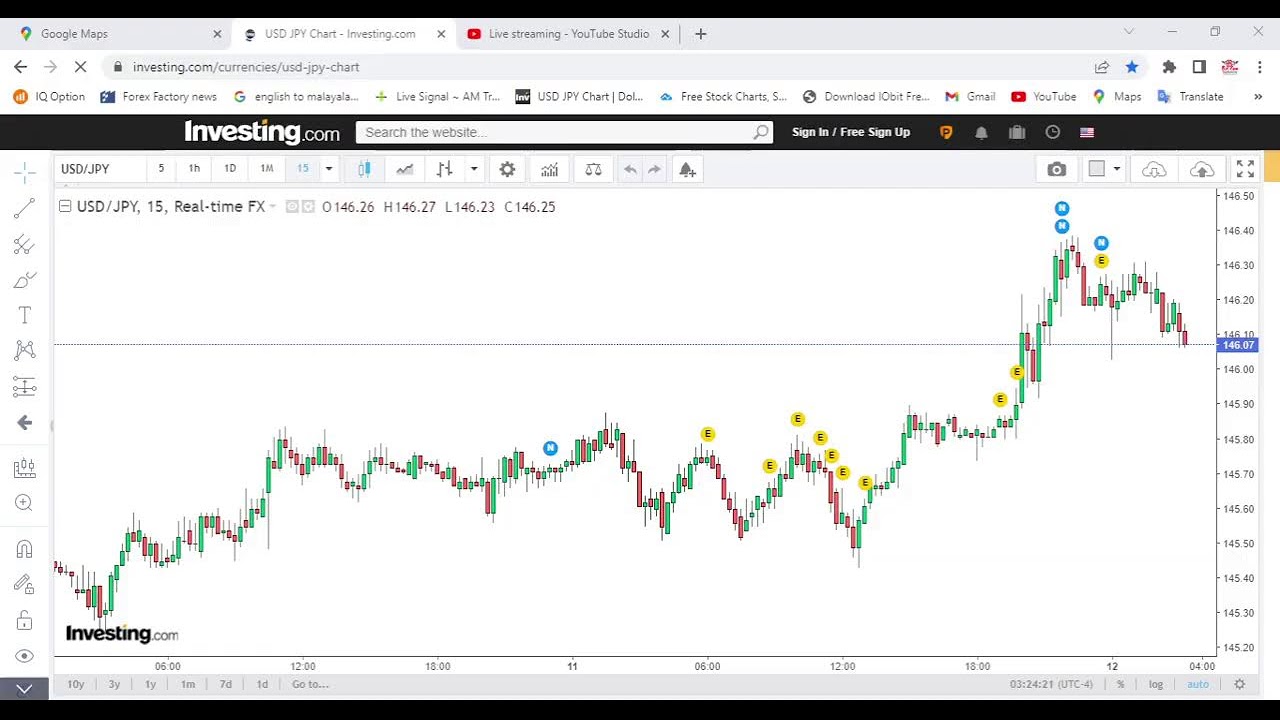Switch to the Google Maps tab
The width and height of the screenshot is (1280, 720).
click(x=120, y=34)
